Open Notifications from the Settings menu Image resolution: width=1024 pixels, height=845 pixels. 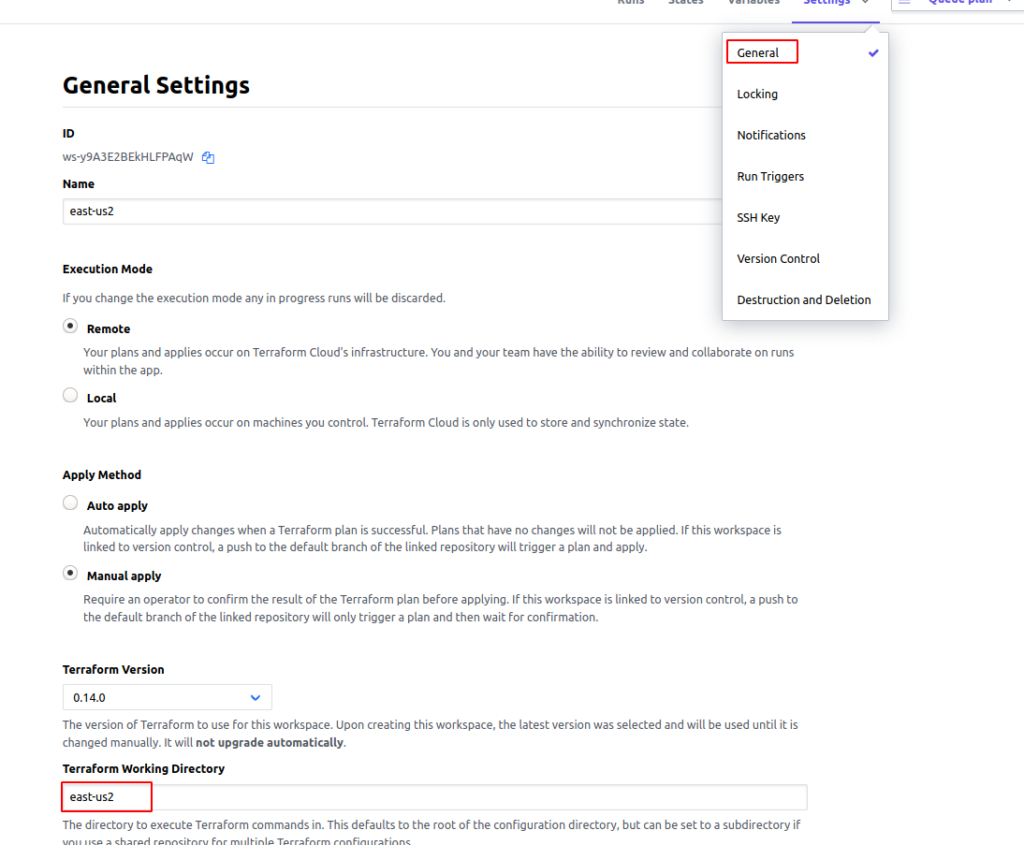(x=771, y=135)
